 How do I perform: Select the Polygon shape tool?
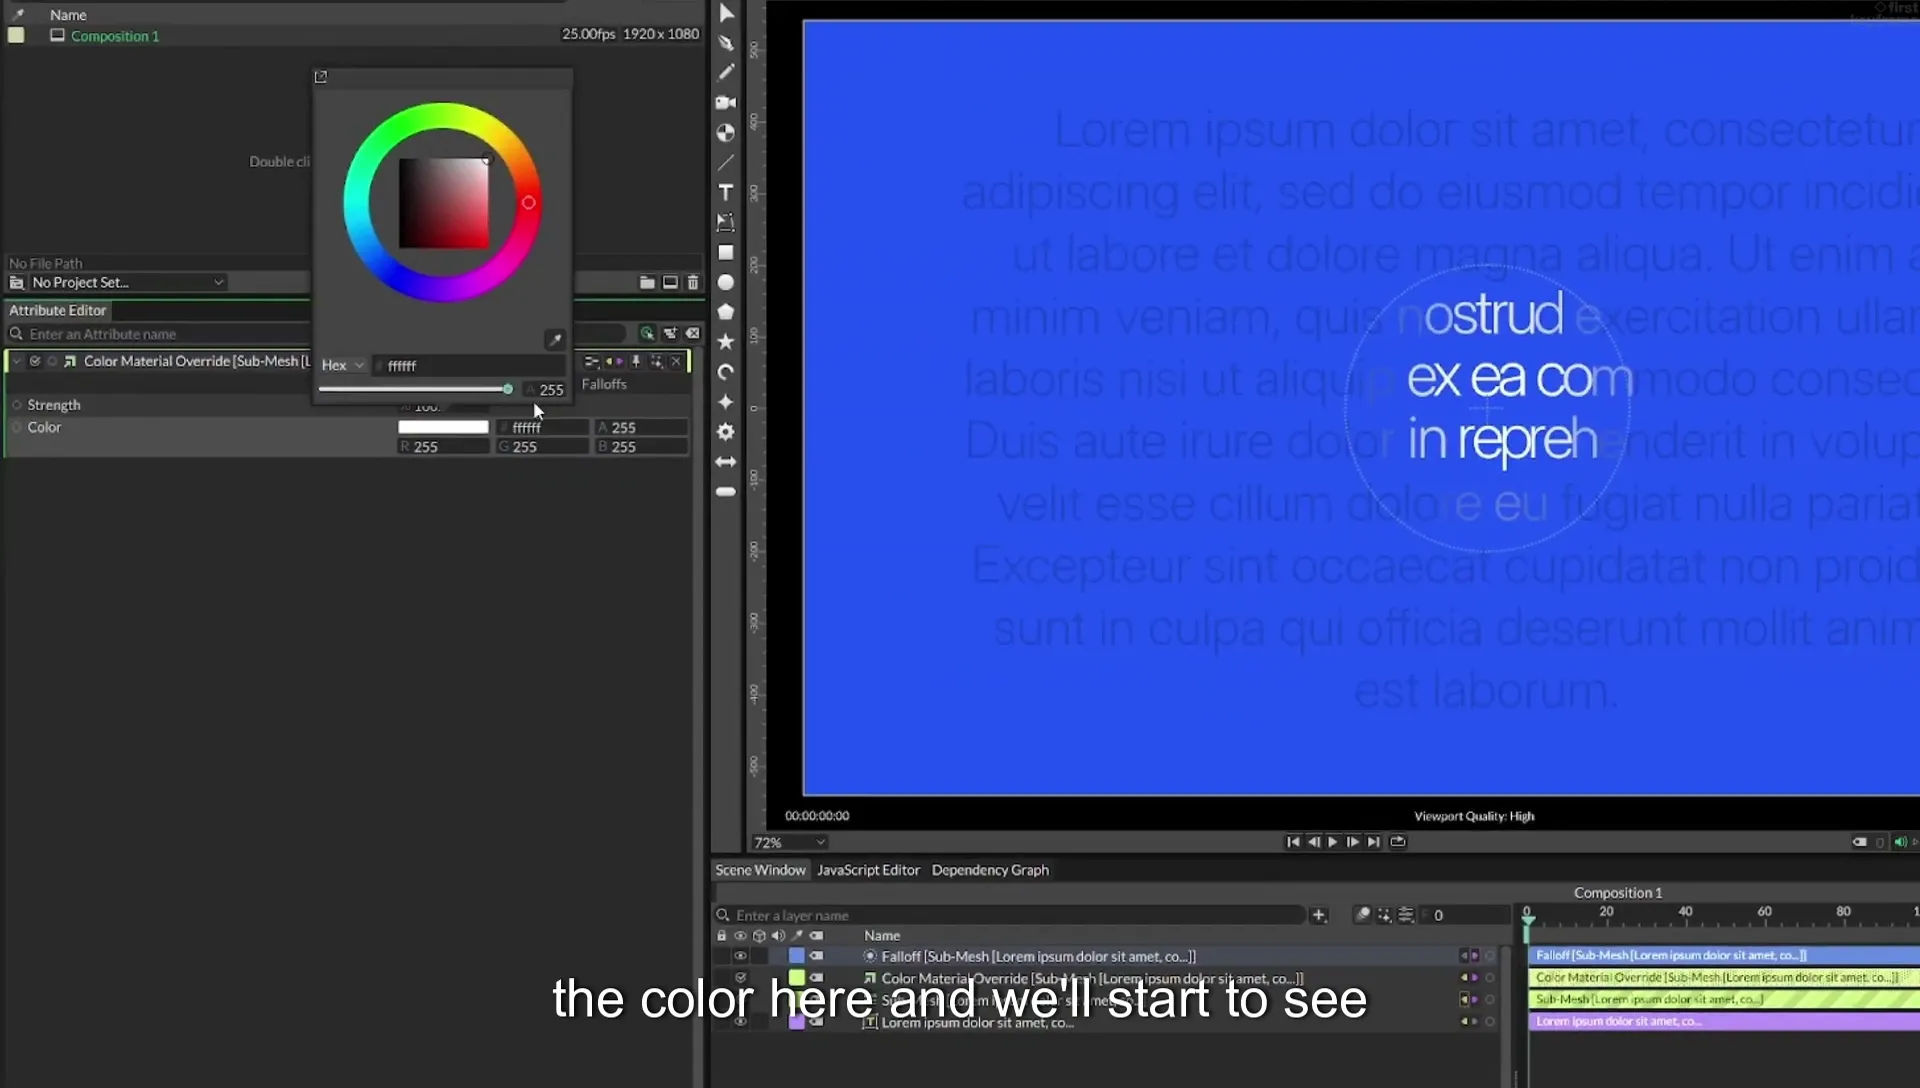pos(726,312)
